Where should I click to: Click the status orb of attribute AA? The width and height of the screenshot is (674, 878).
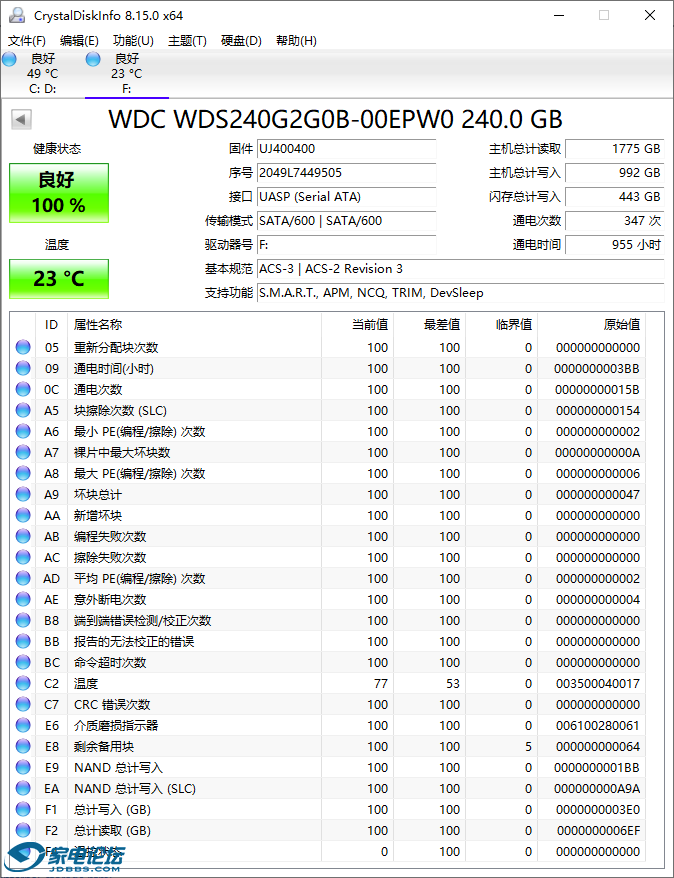[23, 516]
